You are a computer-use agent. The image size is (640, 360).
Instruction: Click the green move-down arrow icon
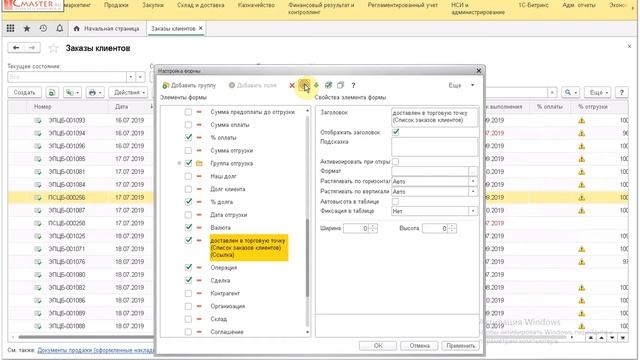tap(316, 85)
